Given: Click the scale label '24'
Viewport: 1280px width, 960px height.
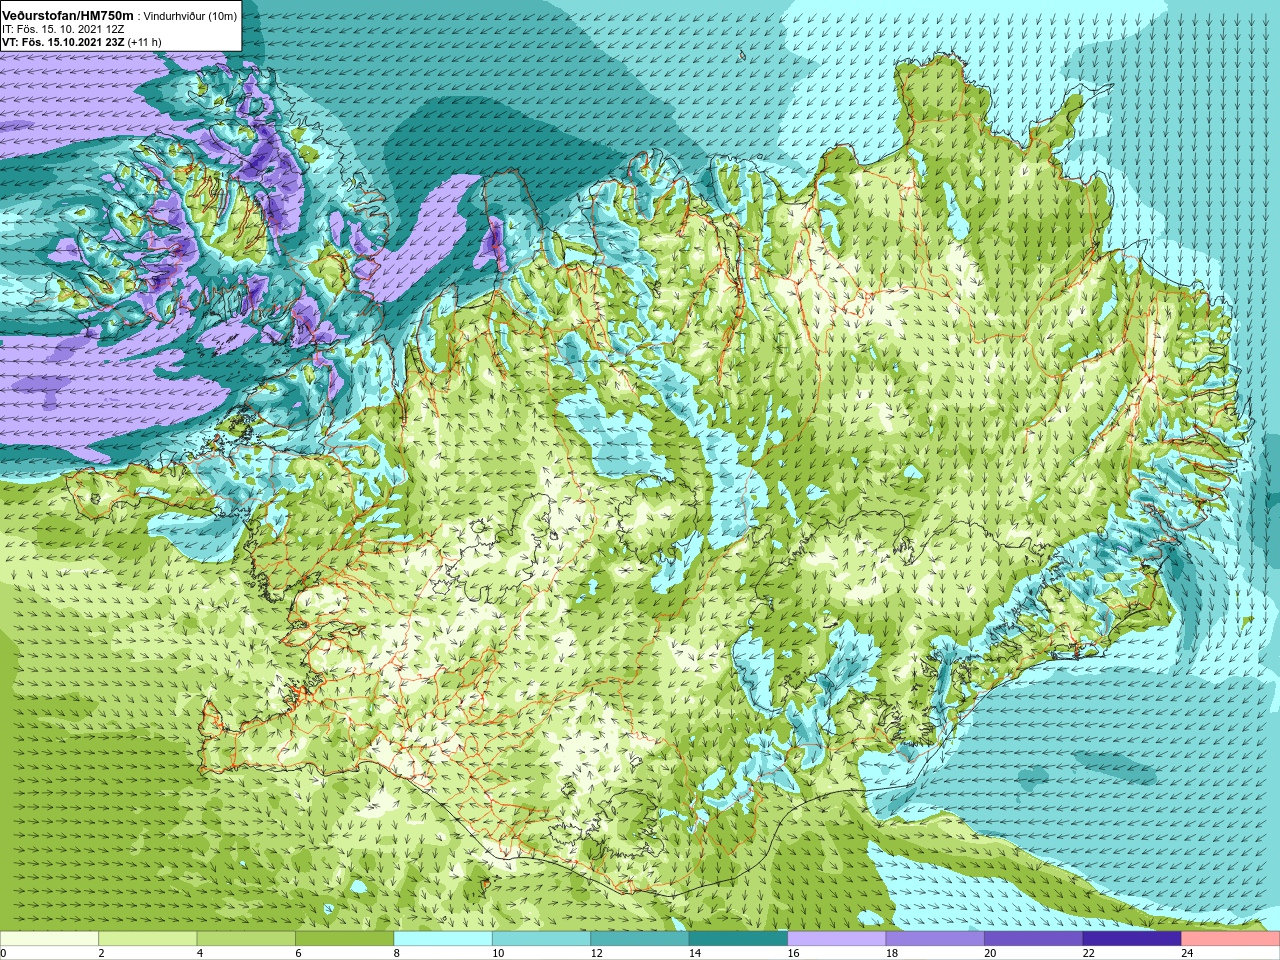Looking at the screenshot, I should tap(1187, 953).
